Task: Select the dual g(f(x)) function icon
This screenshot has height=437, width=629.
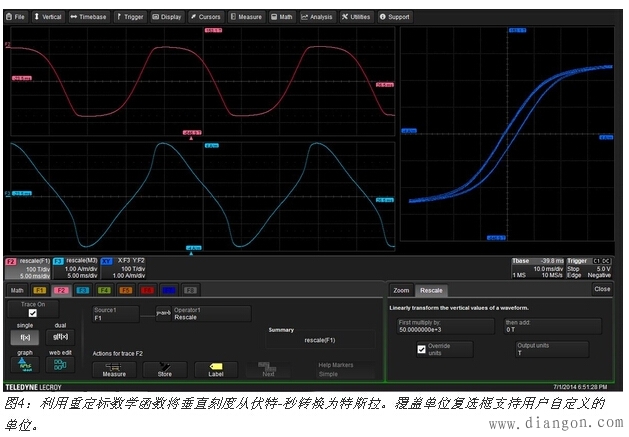Action: 60,337
